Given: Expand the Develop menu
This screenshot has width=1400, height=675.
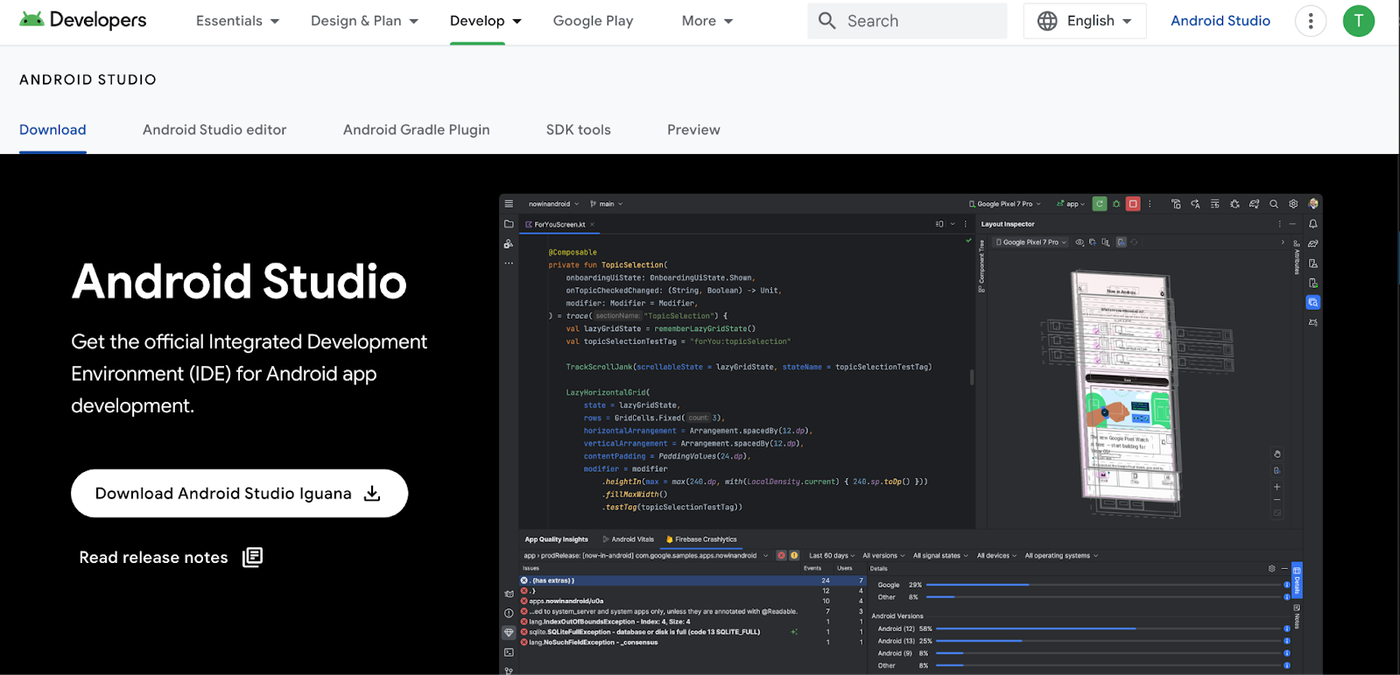Looking at the screenshot, I should coord(486,21).
